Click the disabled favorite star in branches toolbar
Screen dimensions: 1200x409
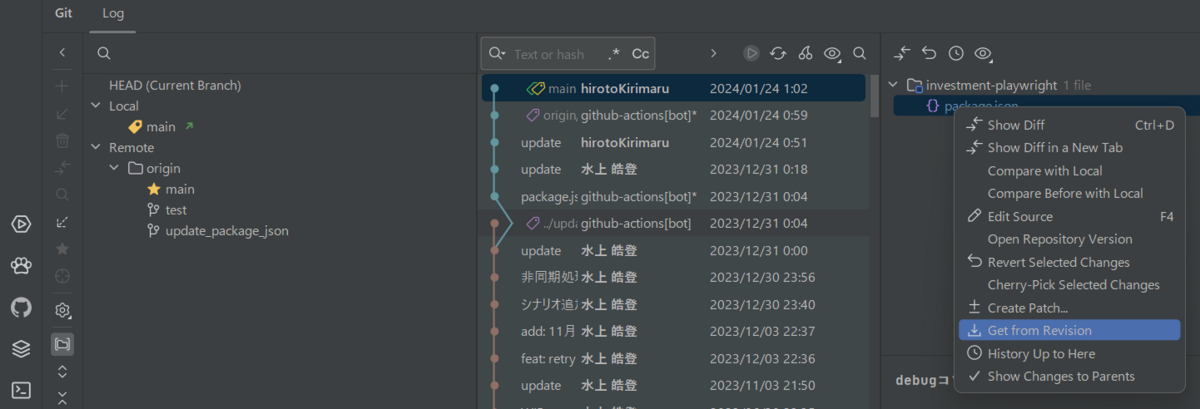(x=62, y=248)
